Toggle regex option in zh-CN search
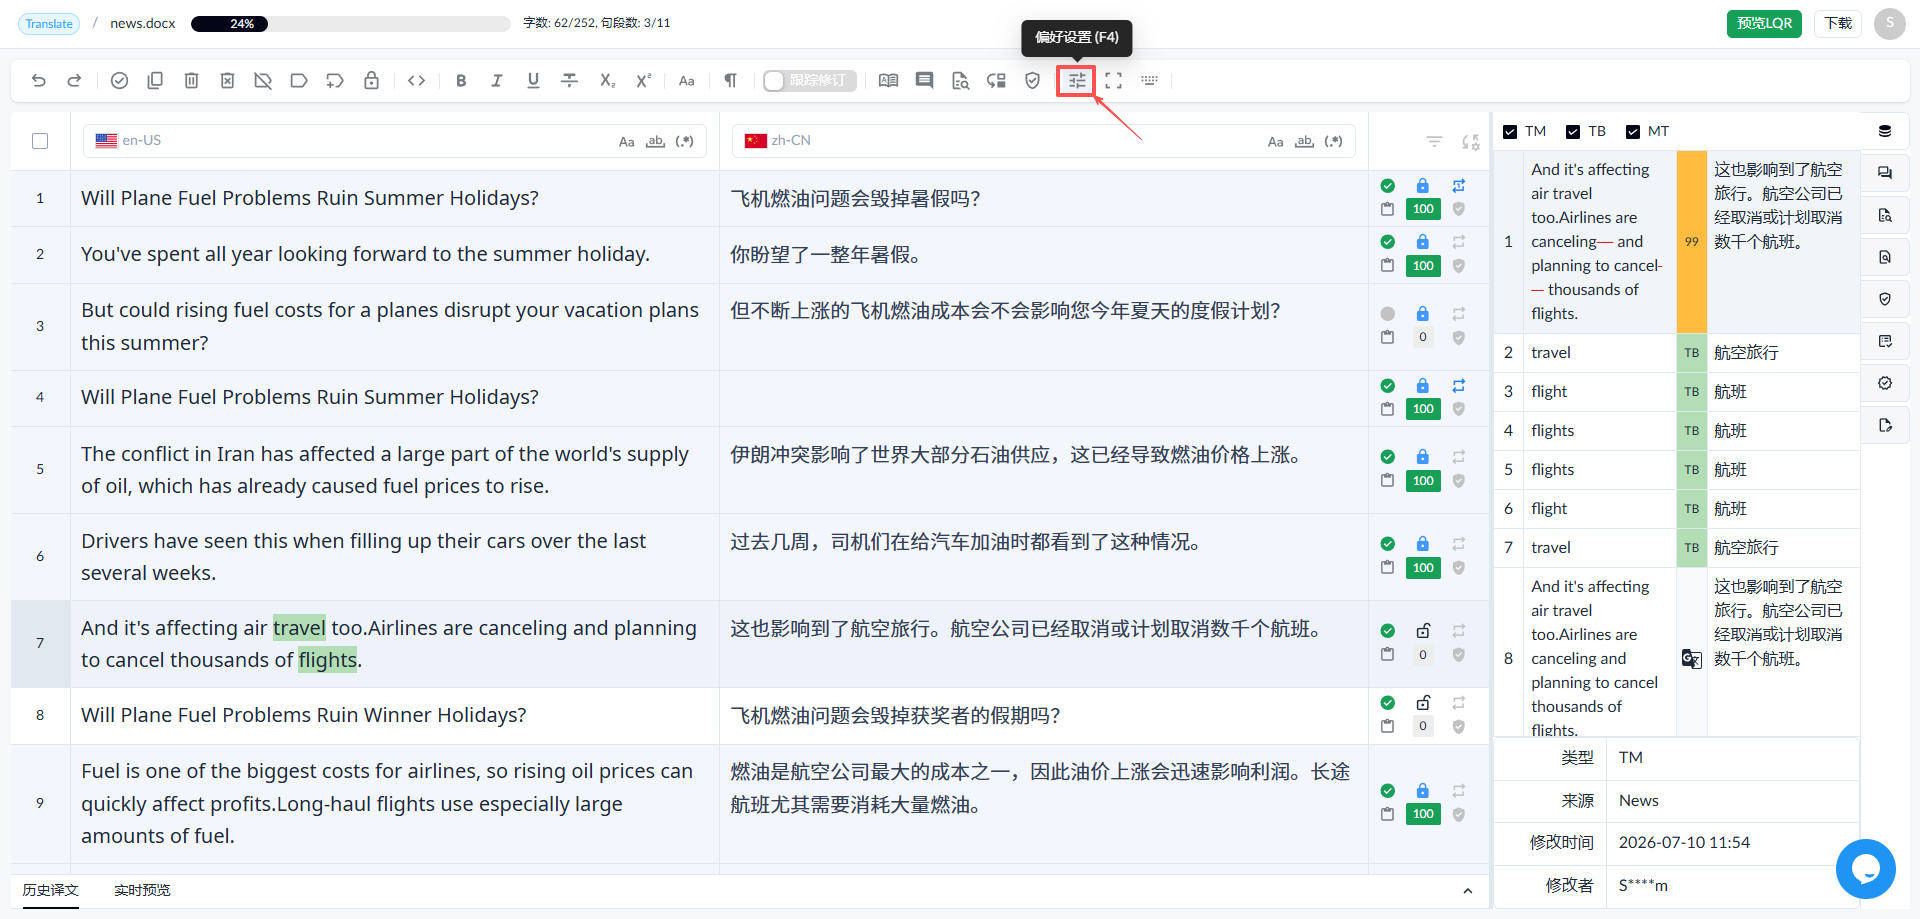This screenshot has height=919, width=1920. pyautogui.click(x=1333, y=142)
